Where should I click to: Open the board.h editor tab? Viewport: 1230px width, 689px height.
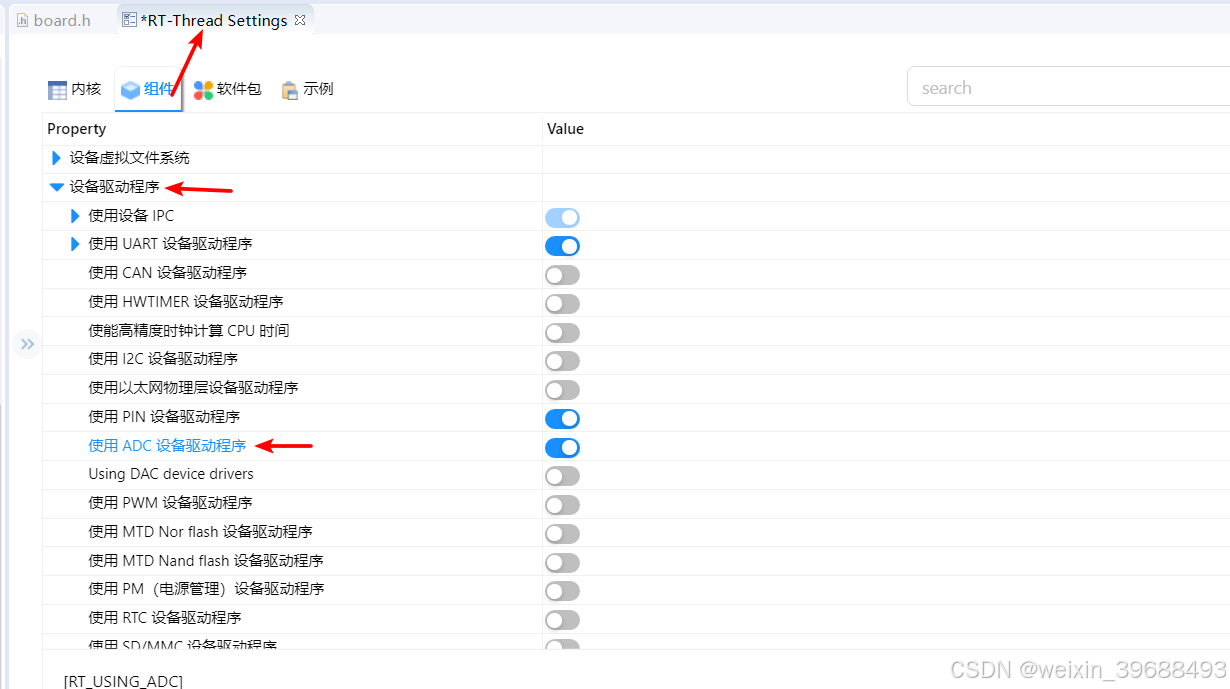(x=54, y=20)
